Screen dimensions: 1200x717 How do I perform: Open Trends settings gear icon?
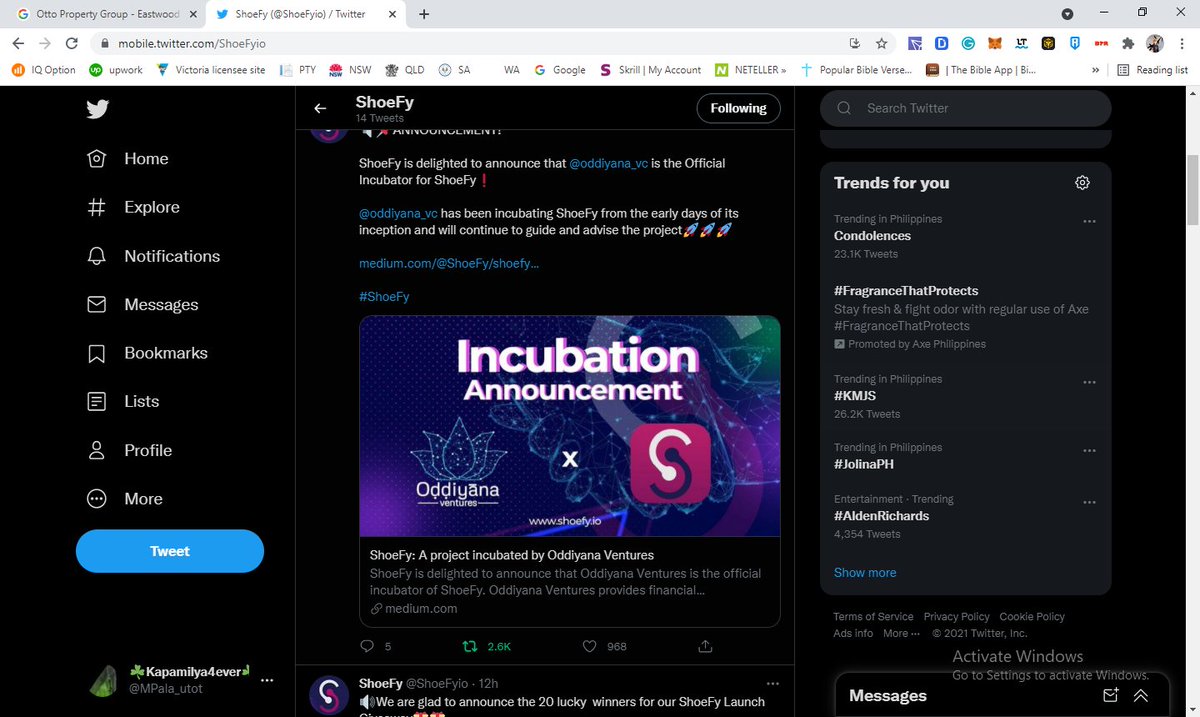(x=1082, y=182)
